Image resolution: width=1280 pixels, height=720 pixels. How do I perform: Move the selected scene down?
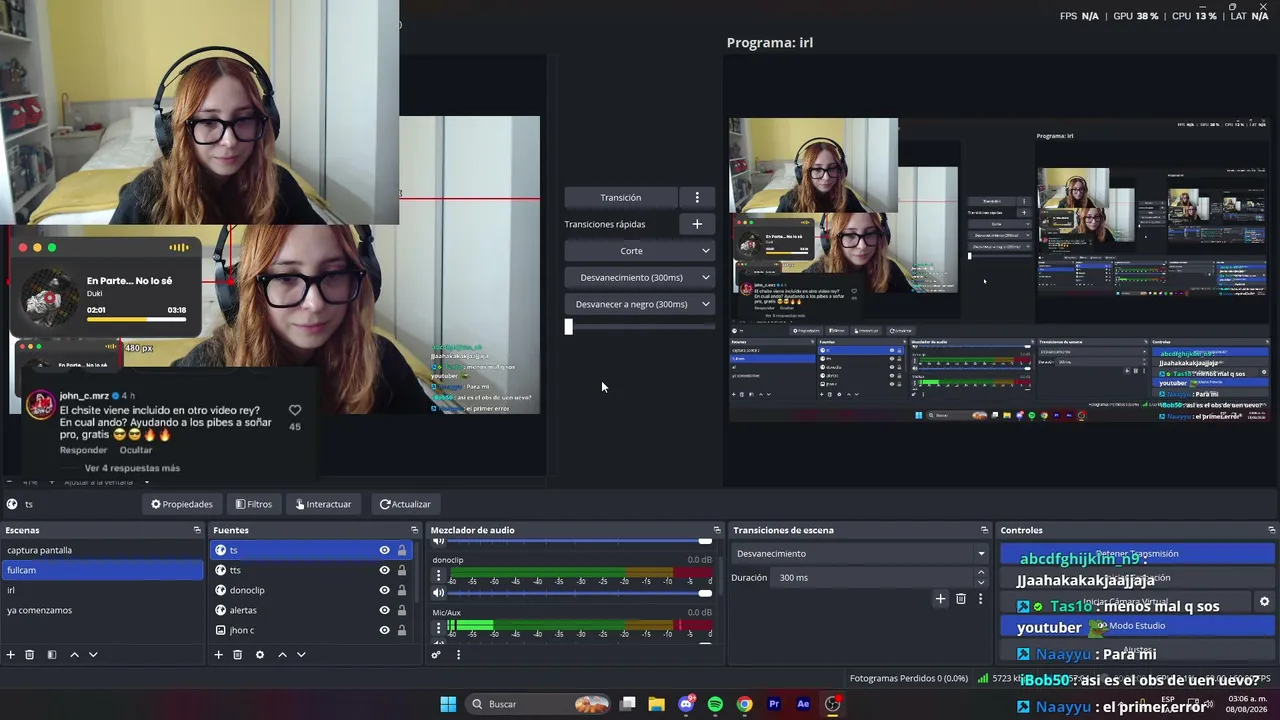[x=93, y=655]
